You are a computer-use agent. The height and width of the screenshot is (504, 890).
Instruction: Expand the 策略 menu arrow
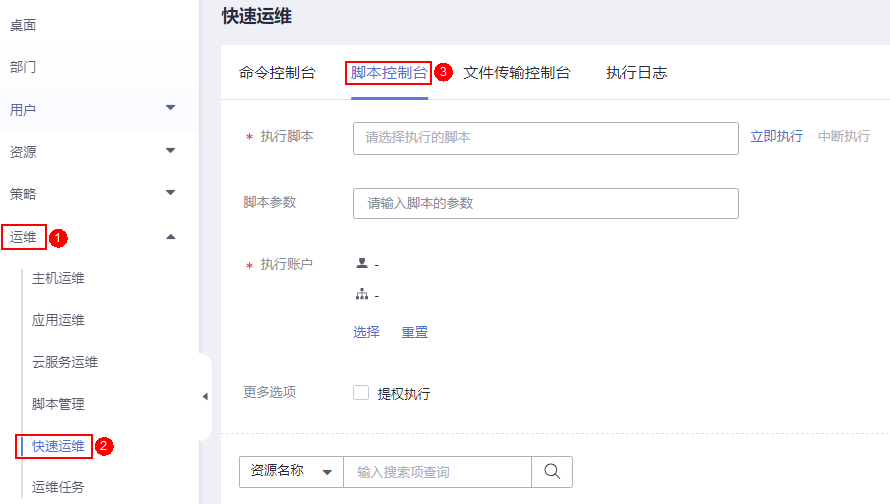(170, 192)
